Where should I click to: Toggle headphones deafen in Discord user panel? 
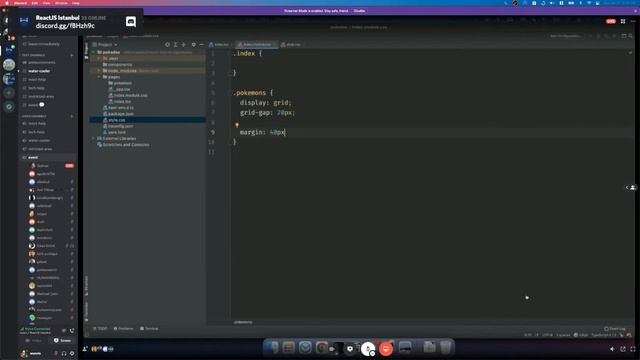[64, 353]
